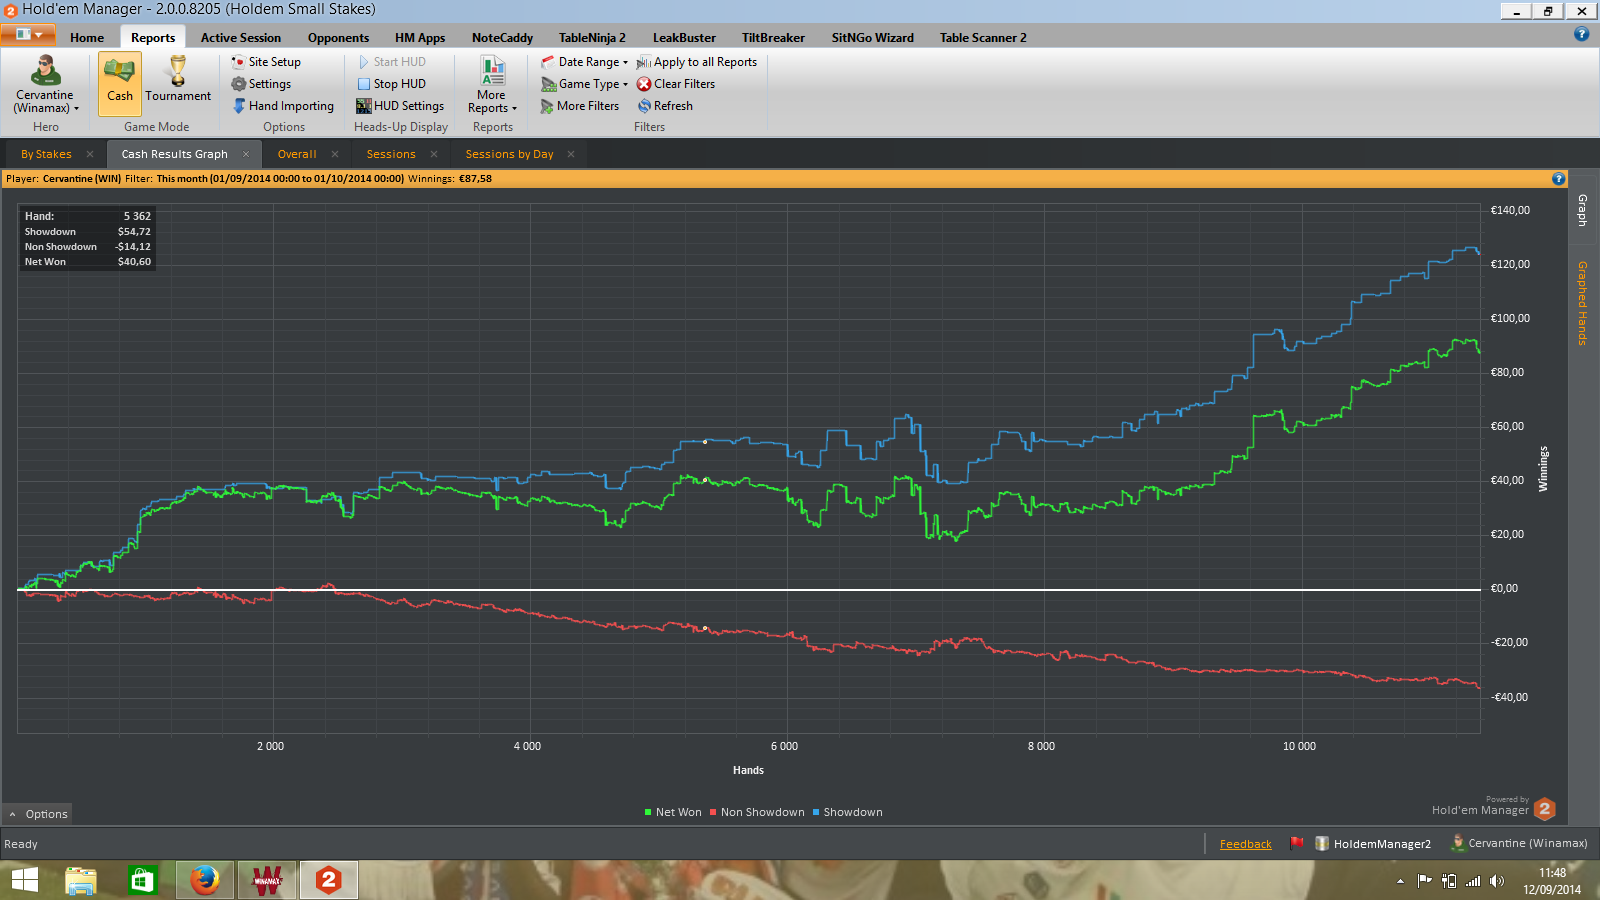Image resolution: width=1600 pixels, height=900 pixels.
Task: Open the LeakBuster tab
Action: point(684,38)
